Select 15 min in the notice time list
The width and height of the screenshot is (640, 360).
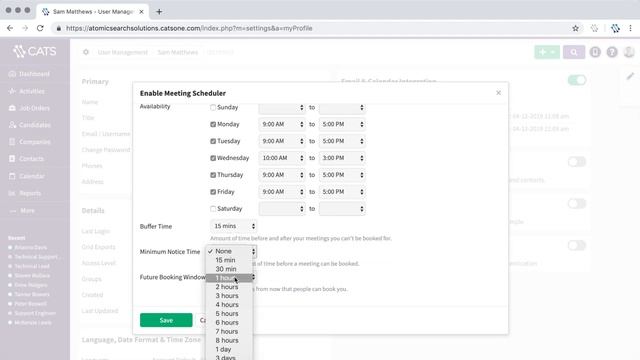click(x=229, y=260)
